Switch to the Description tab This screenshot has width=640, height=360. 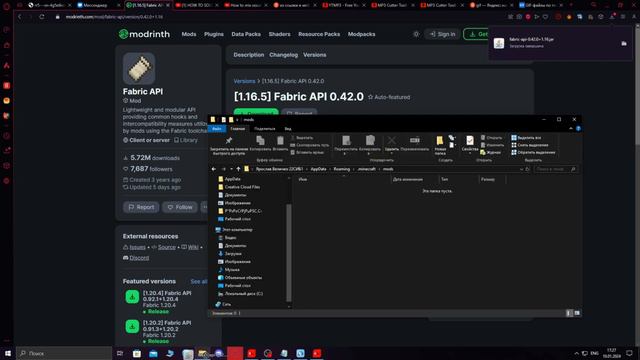pos(249,55)
